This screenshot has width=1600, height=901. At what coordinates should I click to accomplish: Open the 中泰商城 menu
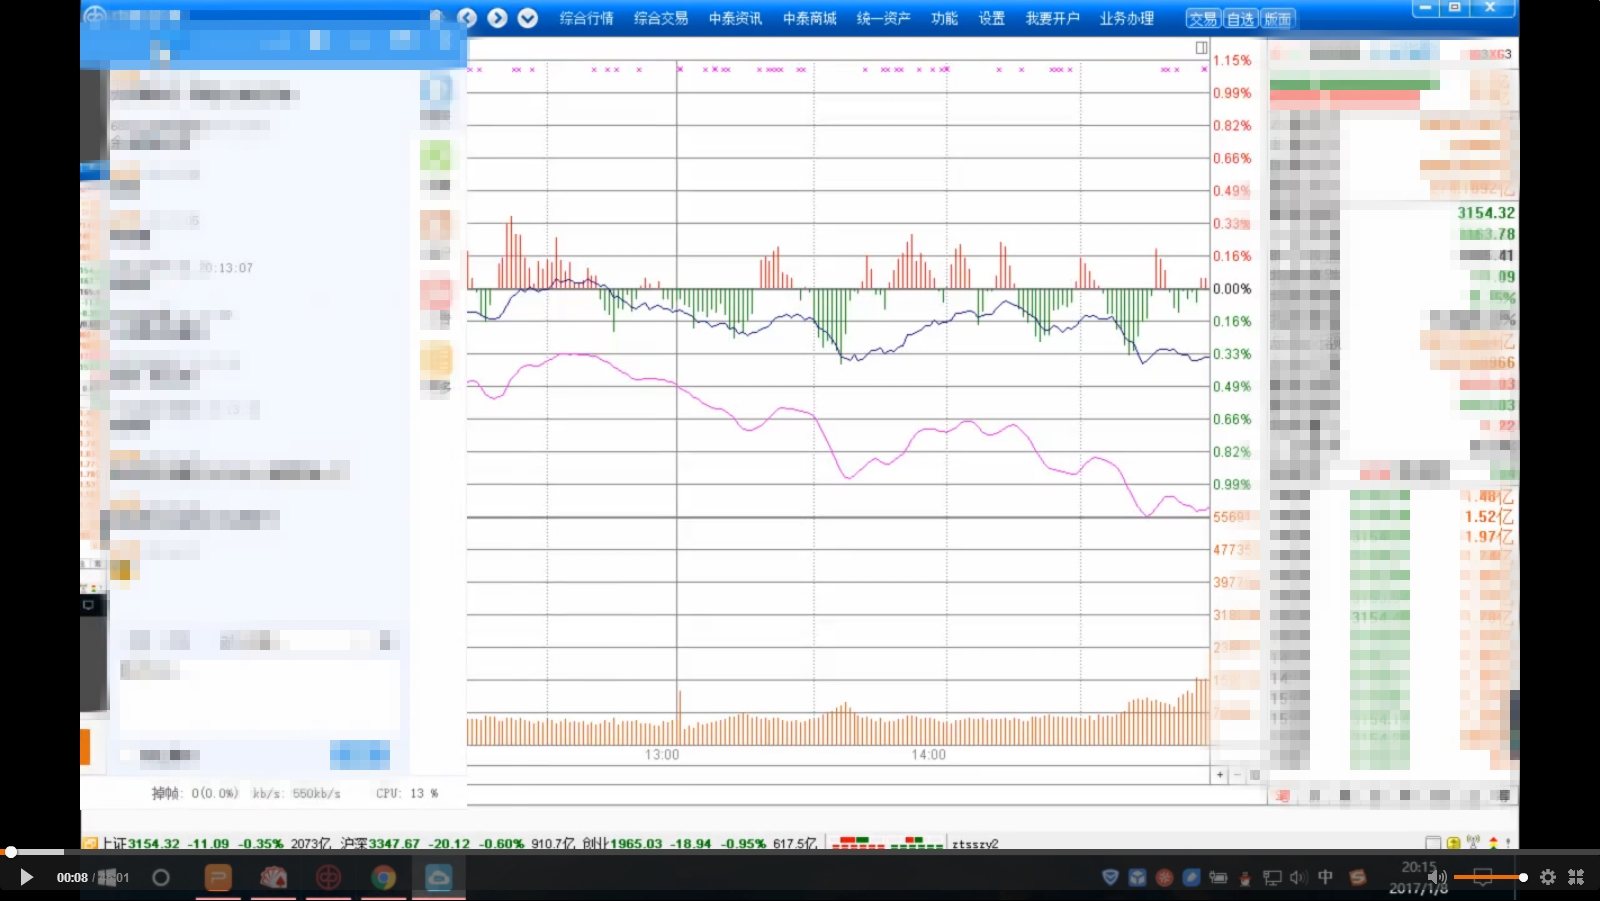809,18
